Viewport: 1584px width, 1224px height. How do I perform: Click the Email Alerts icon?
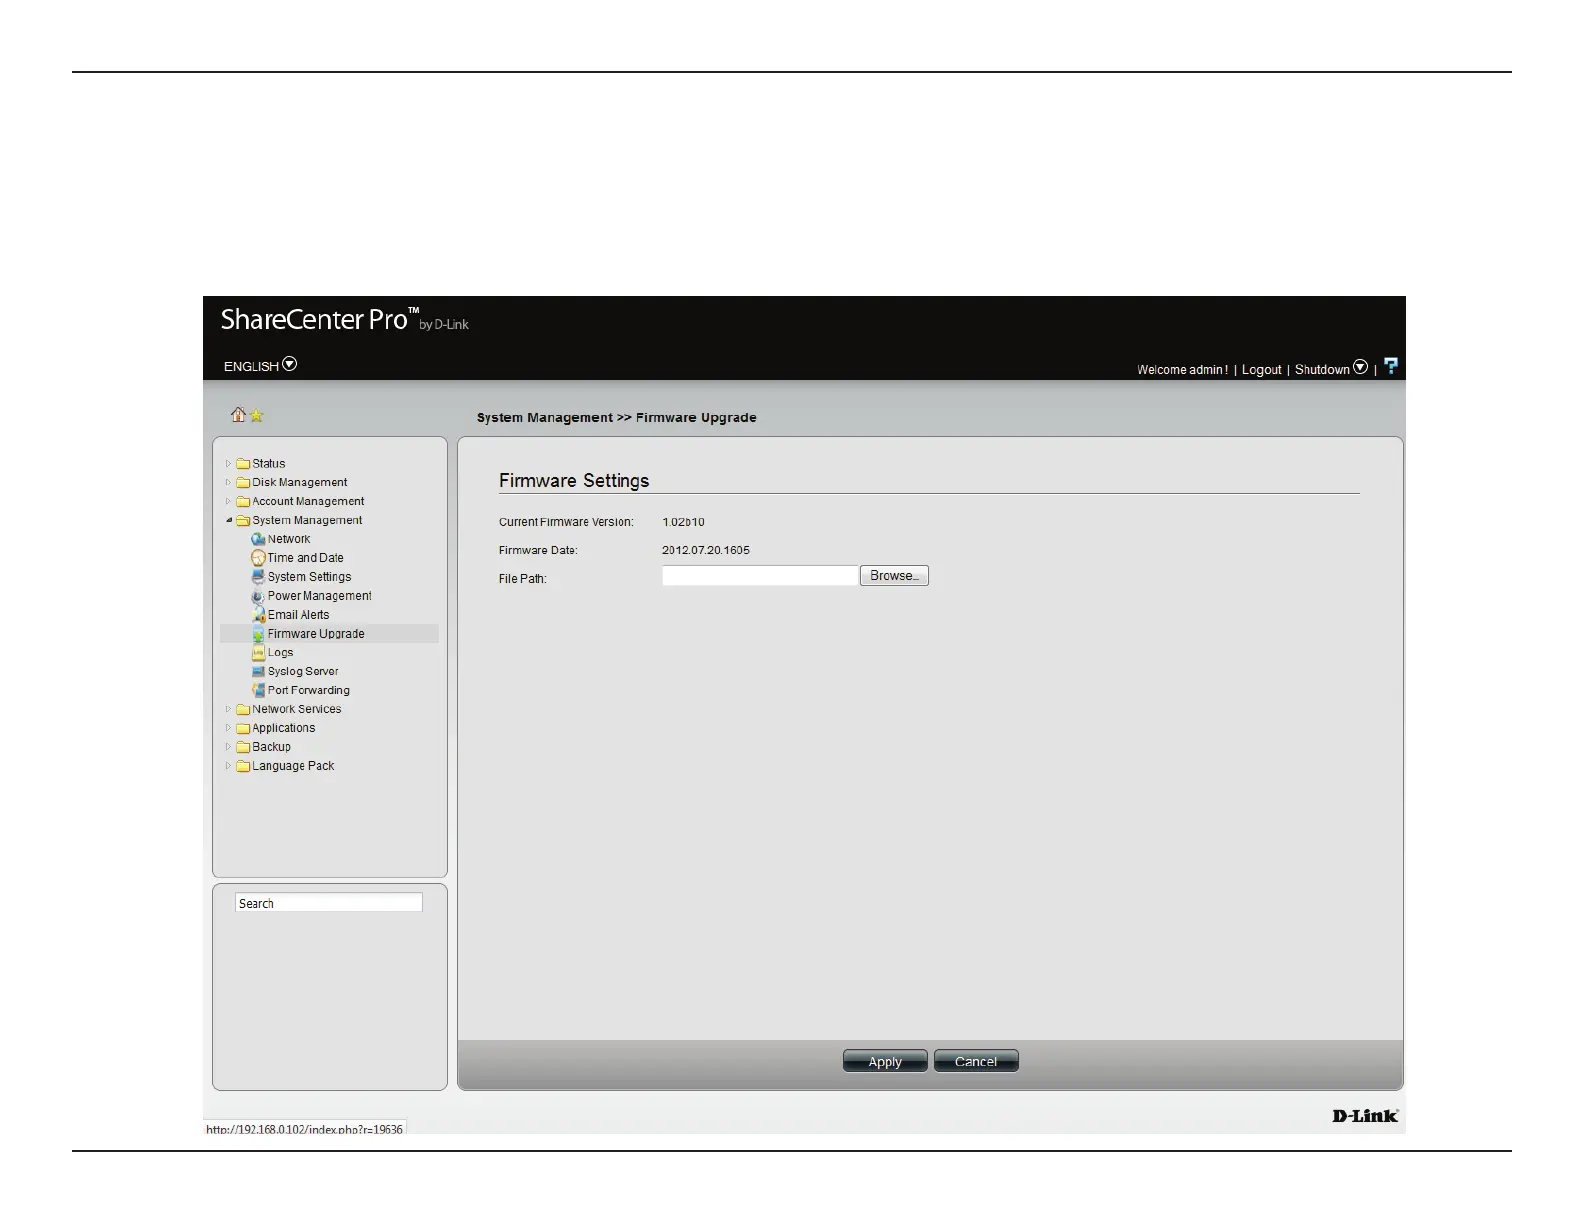[x=258, y=615]
